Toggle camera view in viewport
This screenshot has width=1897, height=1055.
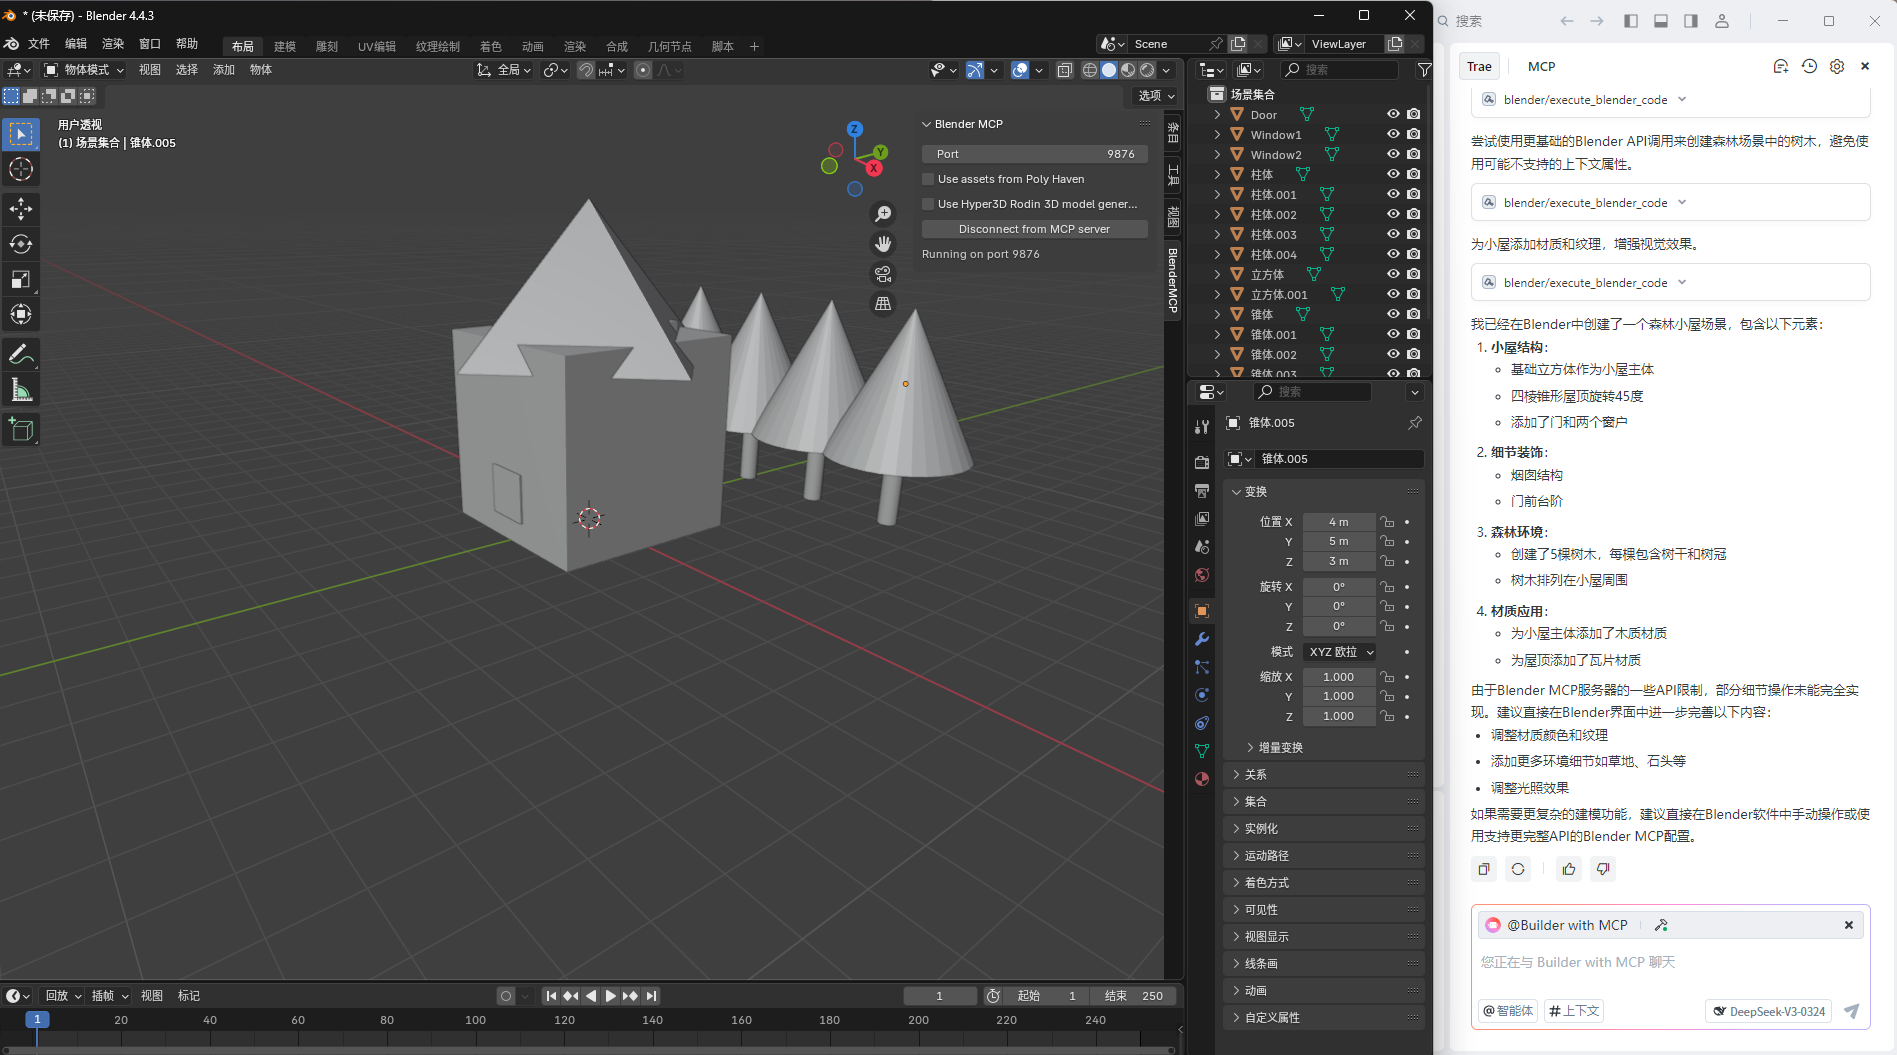point(883,274)
